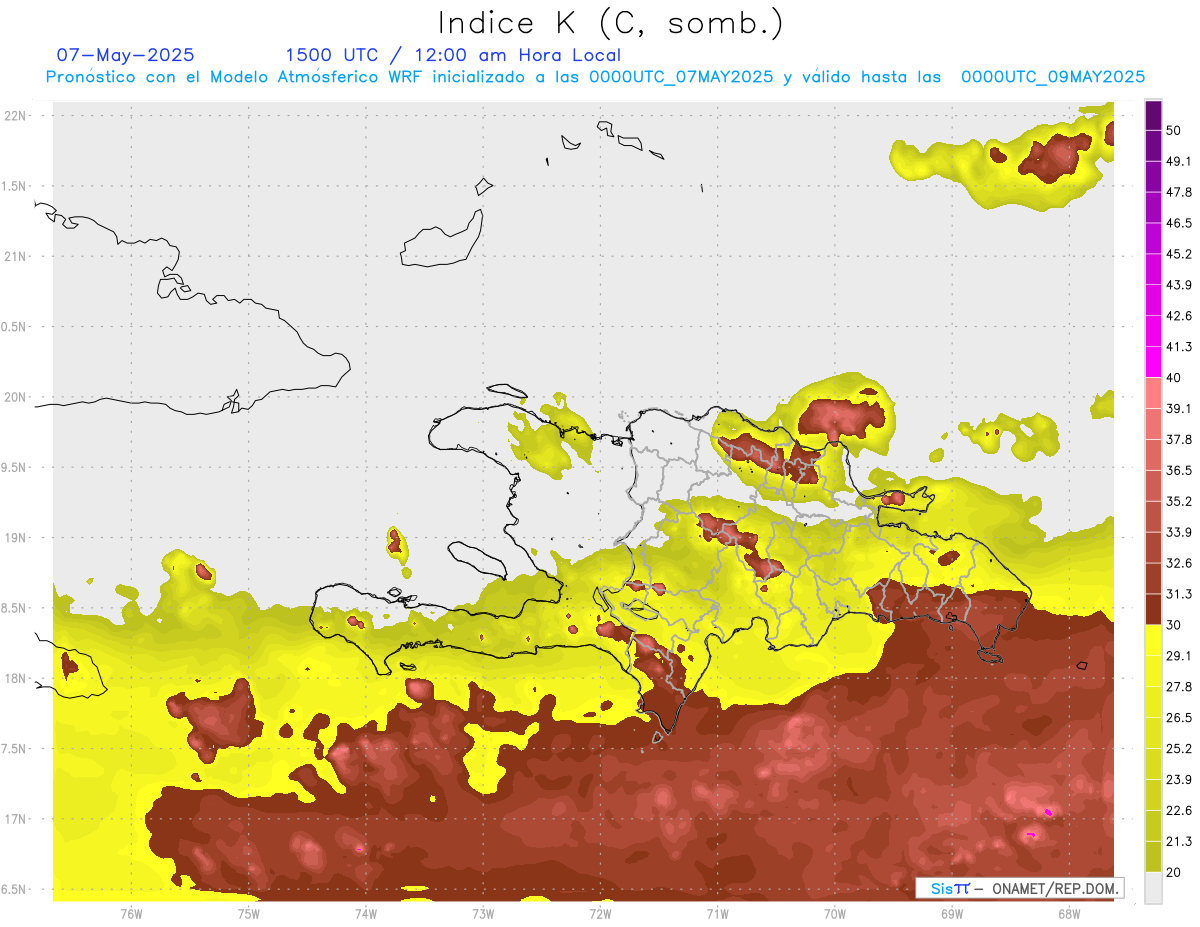Click the colorbar value "23.9"

point(1179,780)
